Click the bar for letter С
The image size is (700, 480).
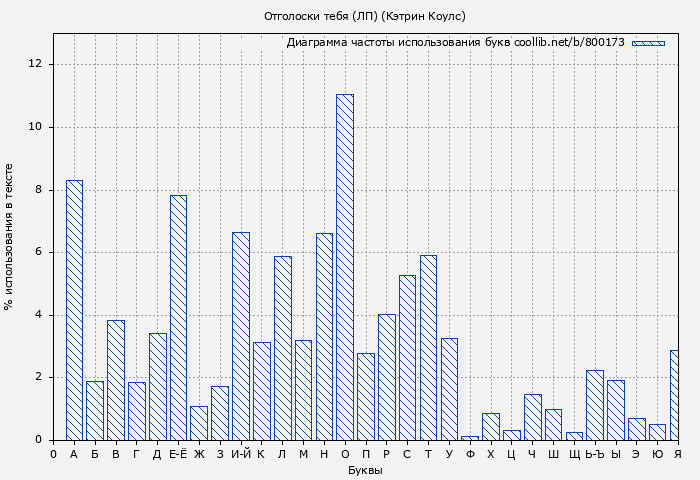(407, 357)
